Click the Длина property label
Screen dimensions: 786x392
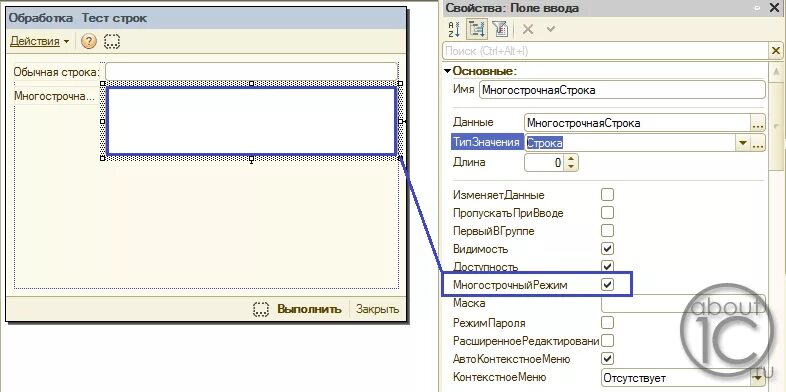[x=469, y=162]
